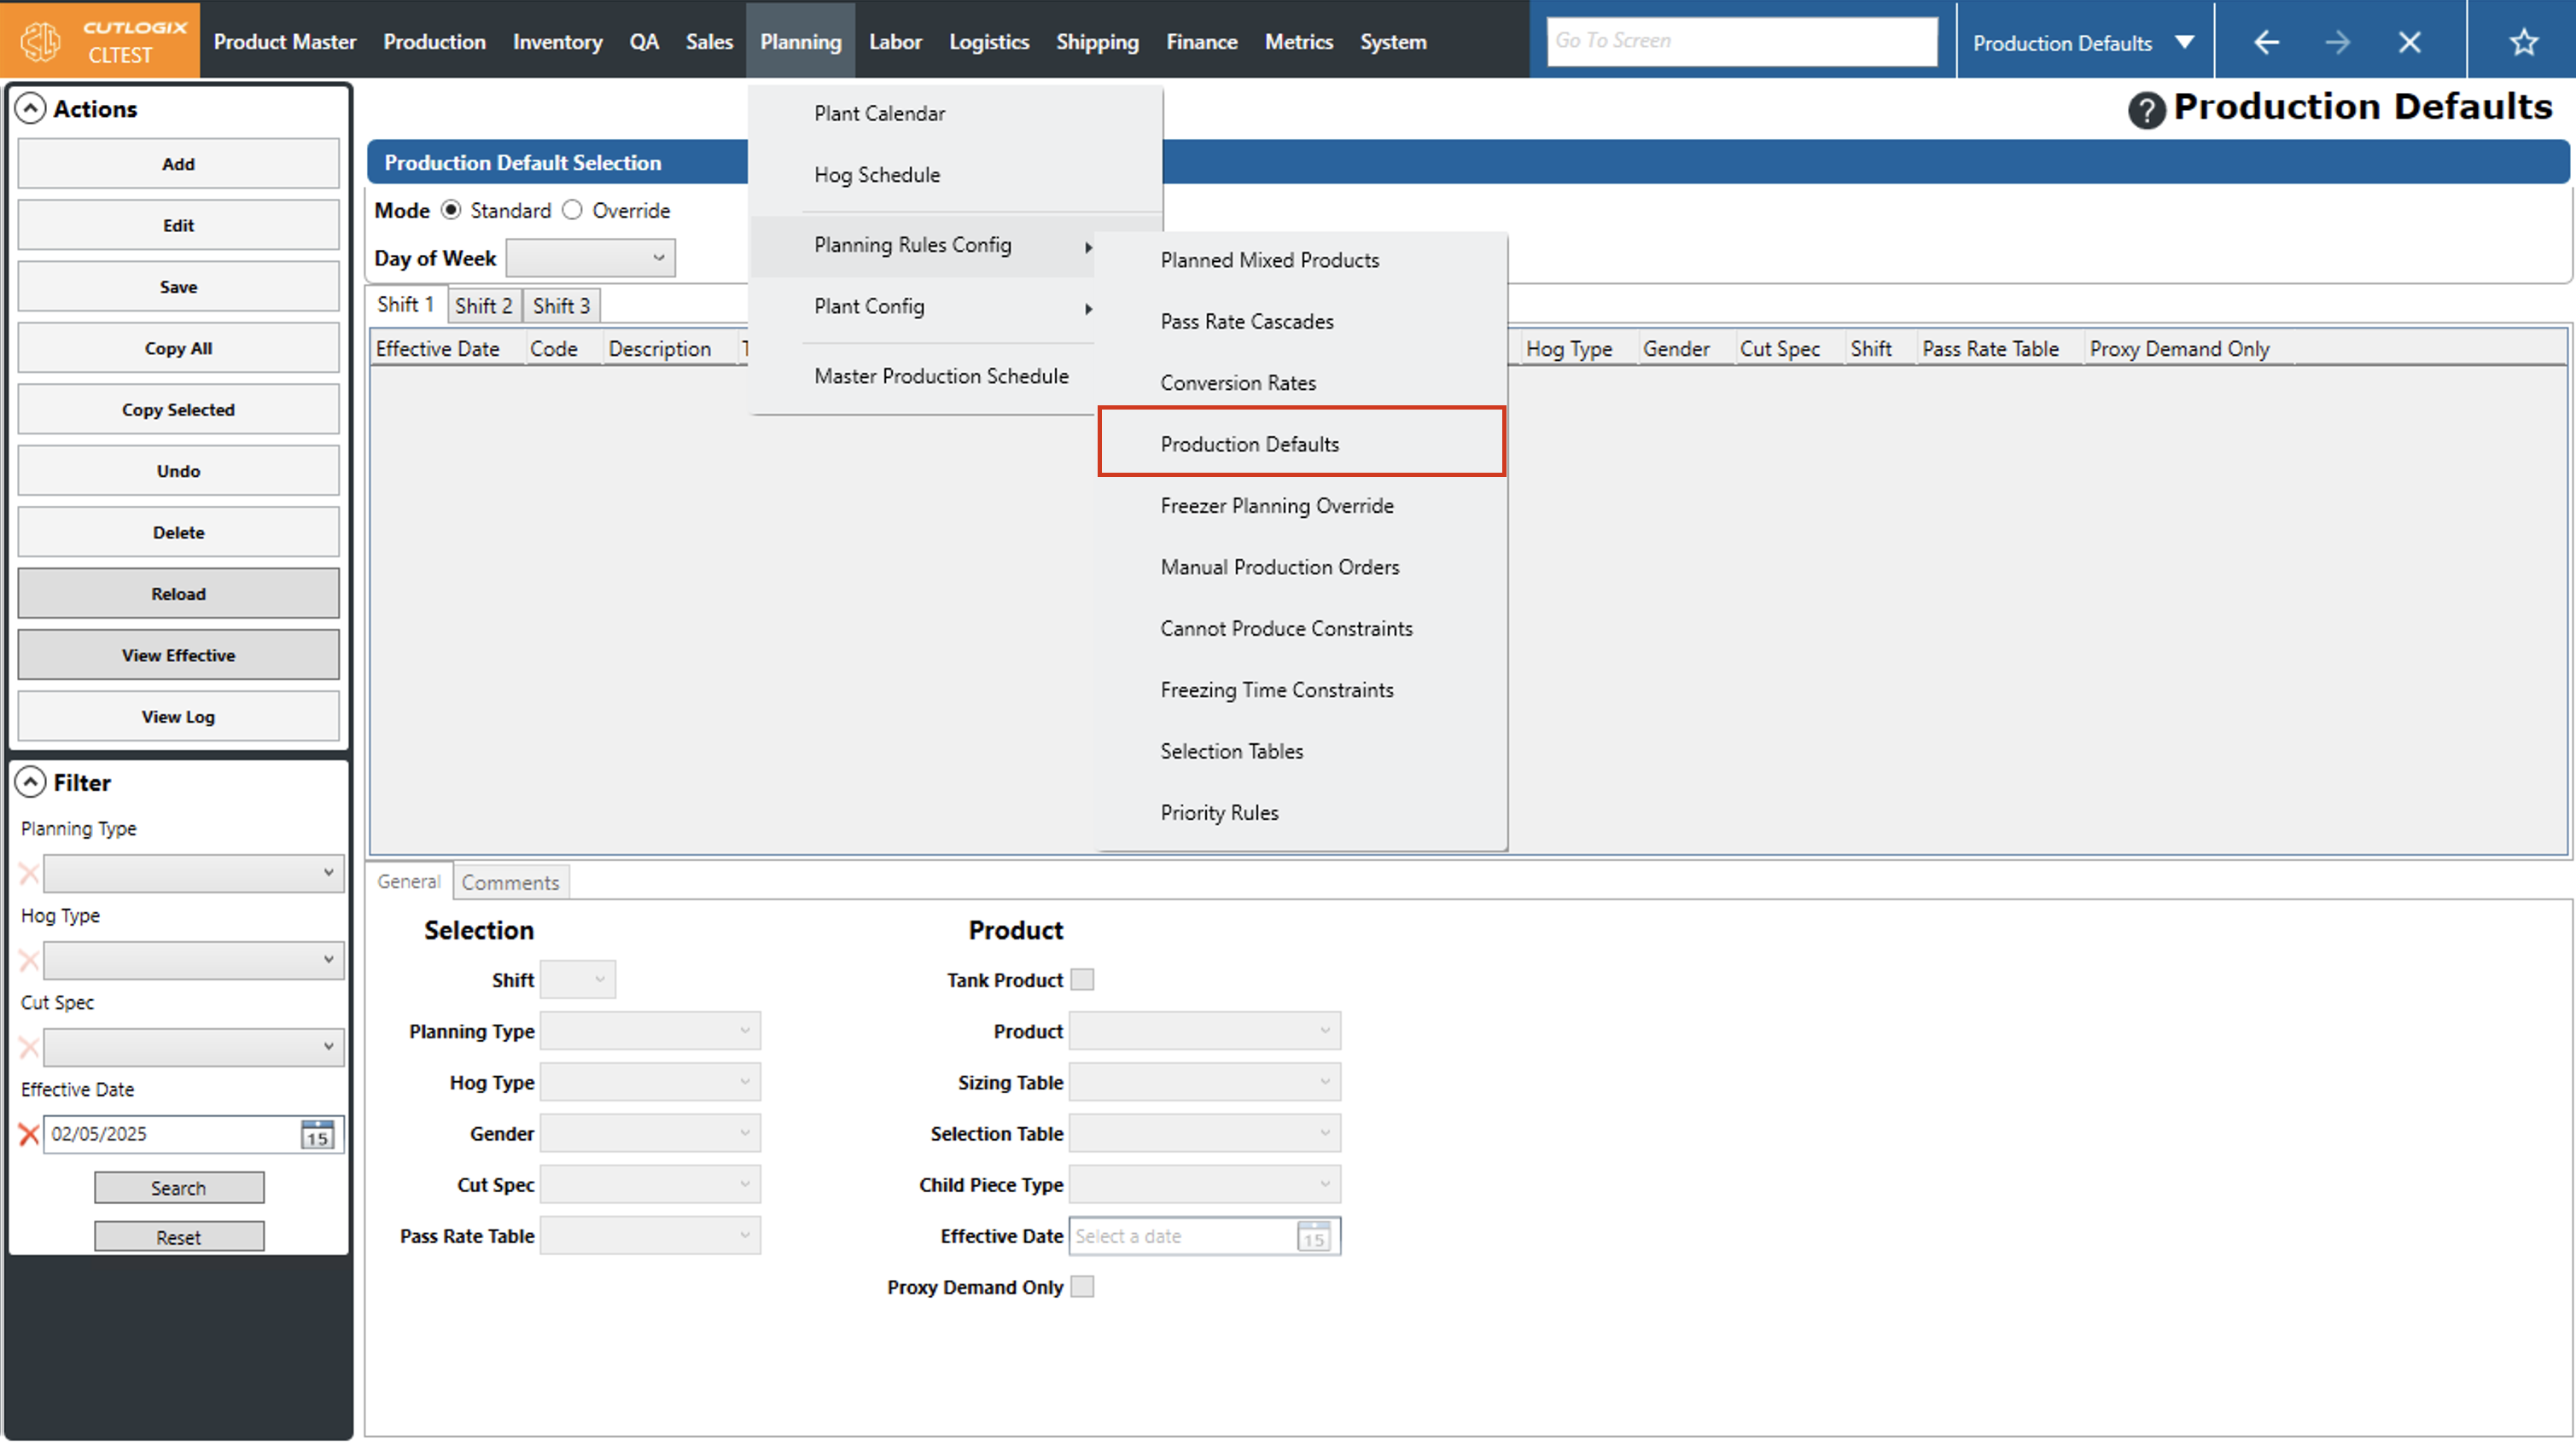Click the favorites star icon

2523,42
